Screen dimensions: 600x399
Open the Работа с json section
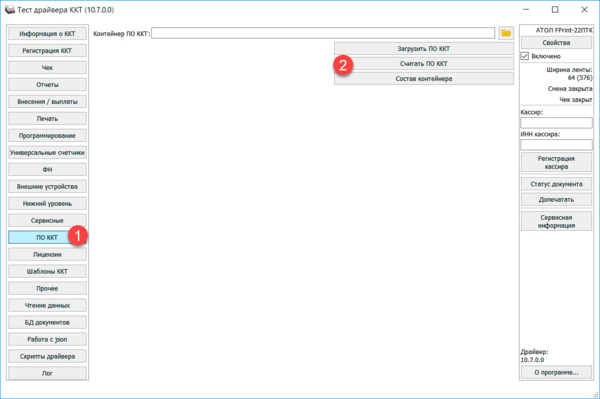(x=47, y=339)
